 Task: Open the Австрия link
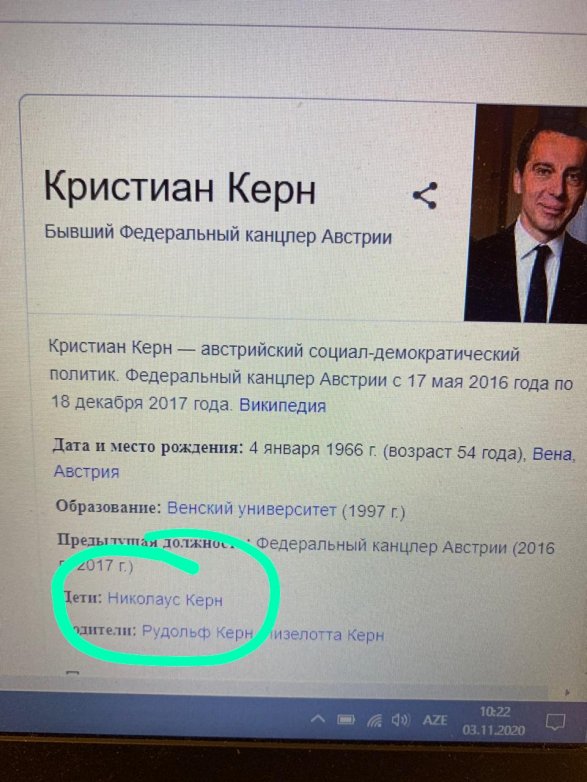(86, 471)
